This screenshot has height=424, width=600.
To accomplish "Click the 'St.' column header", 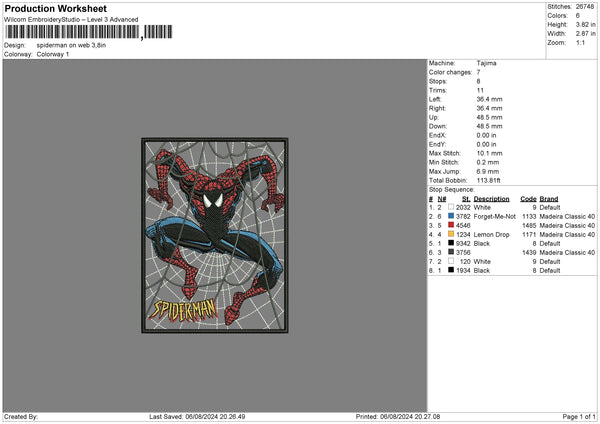I will coord(466,199).
